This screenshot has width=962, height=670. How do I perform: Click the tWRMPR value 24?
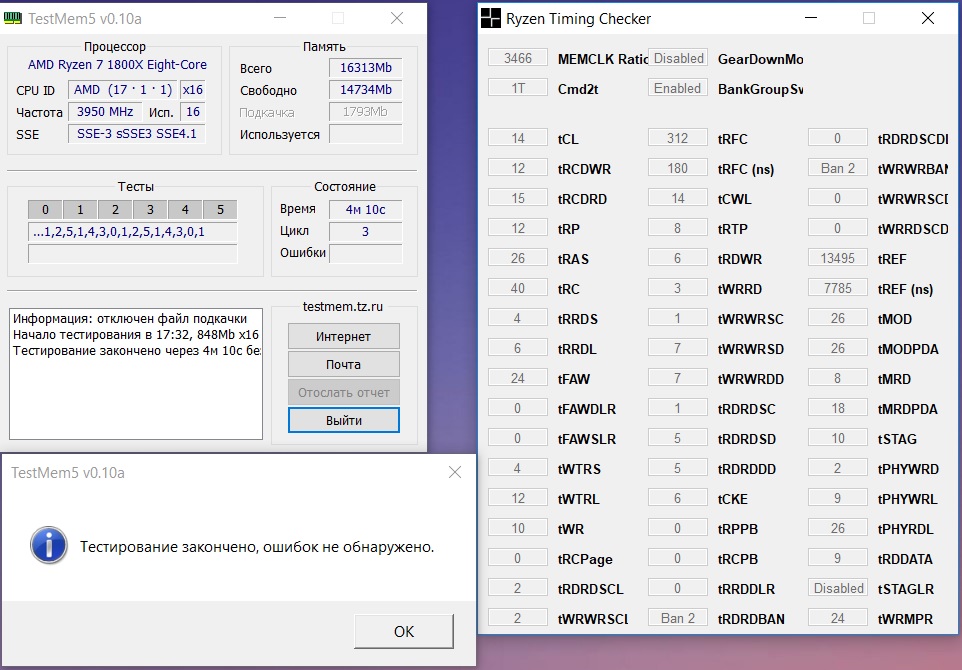tap(838, 618)
